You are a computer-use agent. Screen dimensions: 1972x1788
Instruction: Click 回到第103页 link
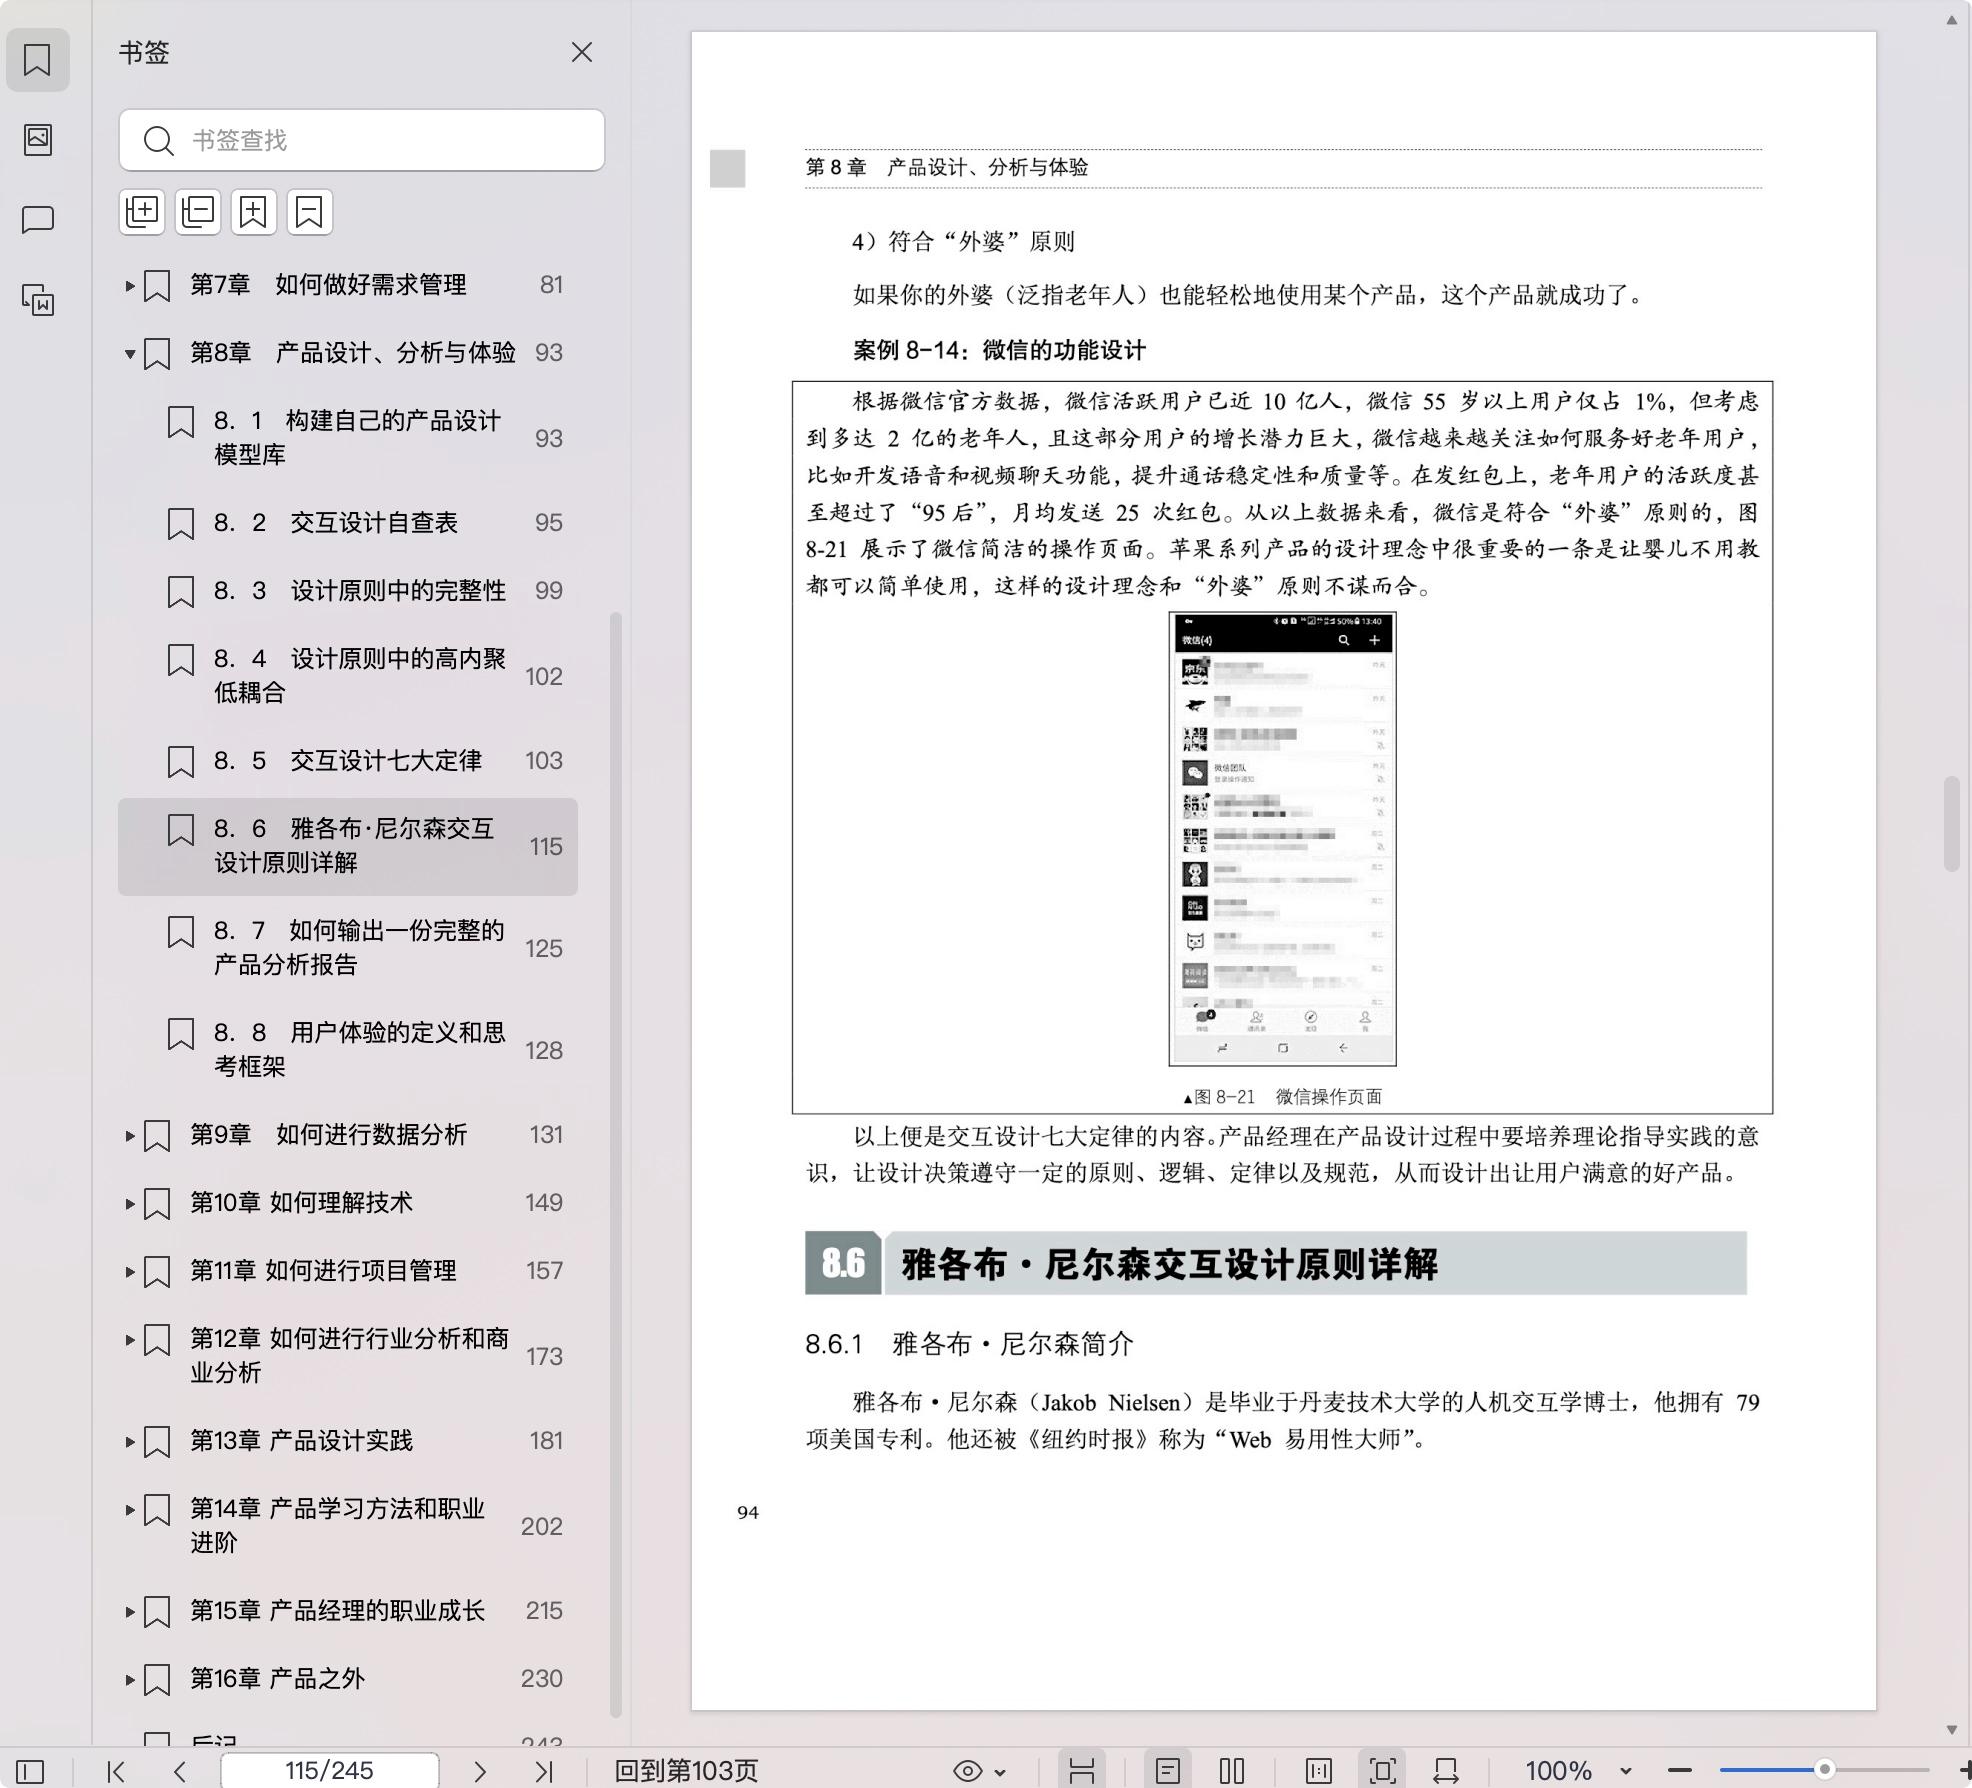(x=686, y=1771)
